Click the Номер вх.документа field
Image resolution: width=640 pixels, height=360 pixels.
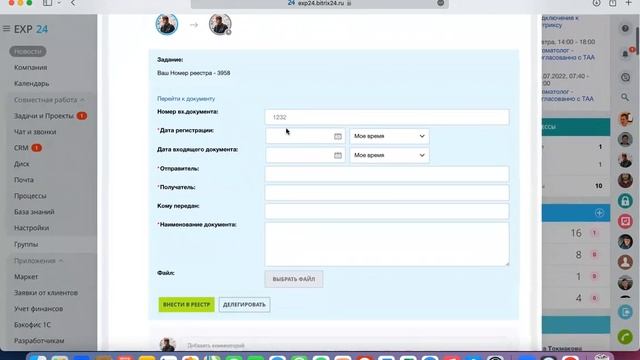(x=387, y=117)
